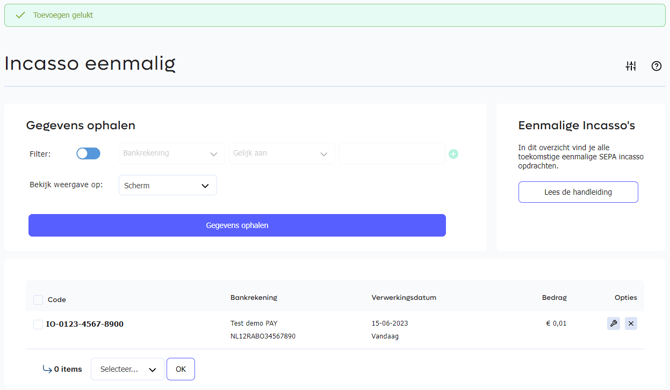Image resolution: width=670 pixels, height=390 pixels.
Task: Click the Toevoegen gelukt notification text
Action: [x=63, y=15]
